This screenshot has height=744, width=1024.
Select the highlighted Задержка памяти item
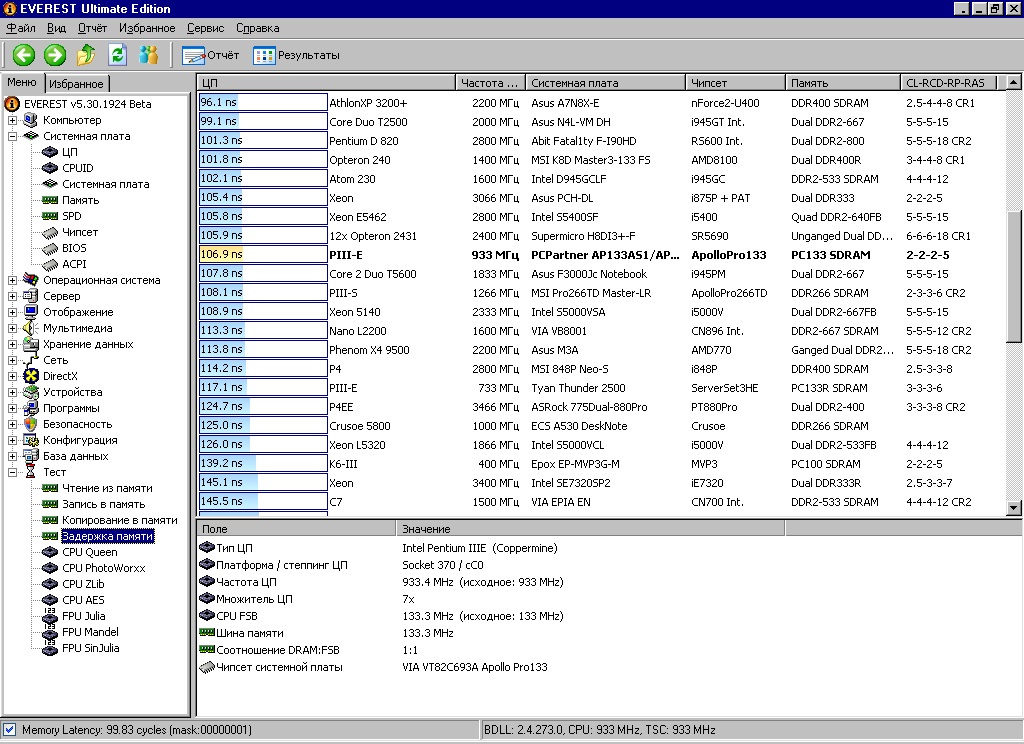click(107, 536)
